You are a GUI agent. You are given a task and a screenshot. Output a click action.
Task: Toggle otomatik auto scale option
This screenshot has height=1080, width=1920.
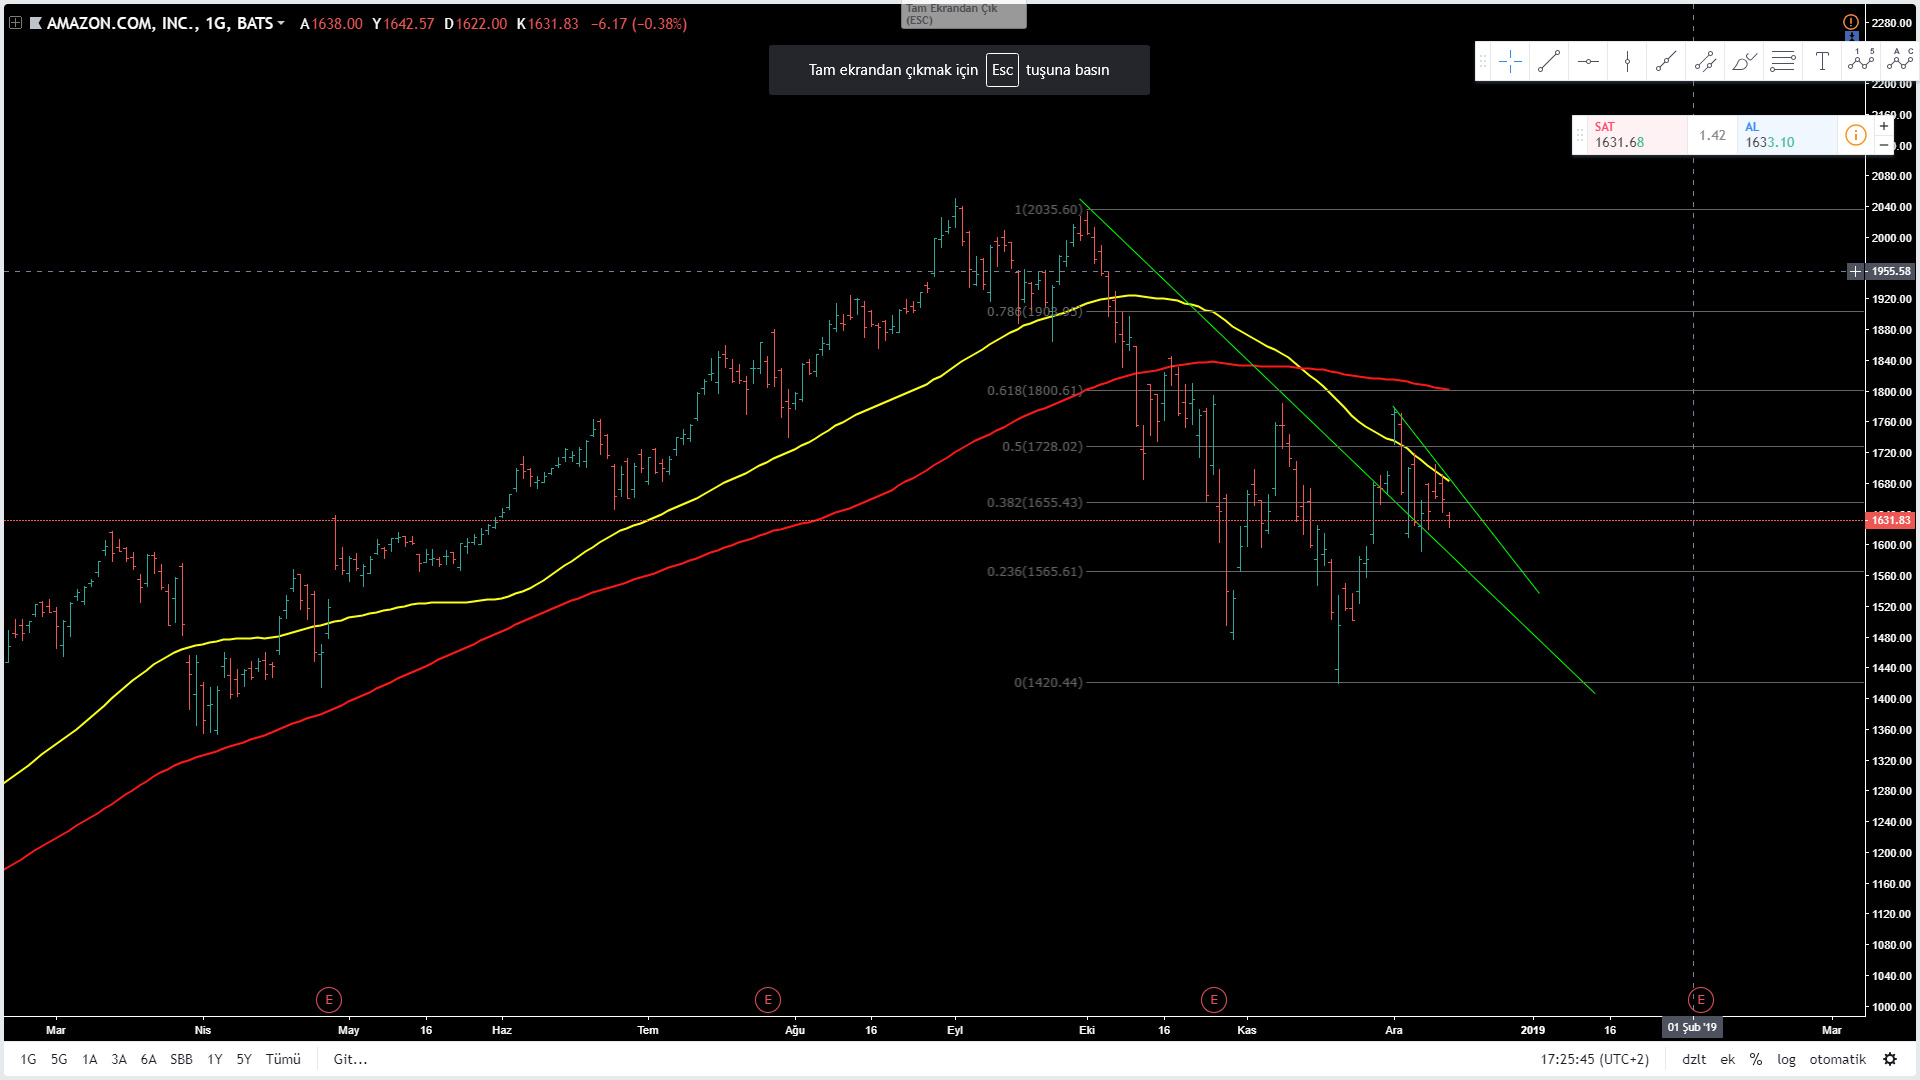pos(1837,1059)
